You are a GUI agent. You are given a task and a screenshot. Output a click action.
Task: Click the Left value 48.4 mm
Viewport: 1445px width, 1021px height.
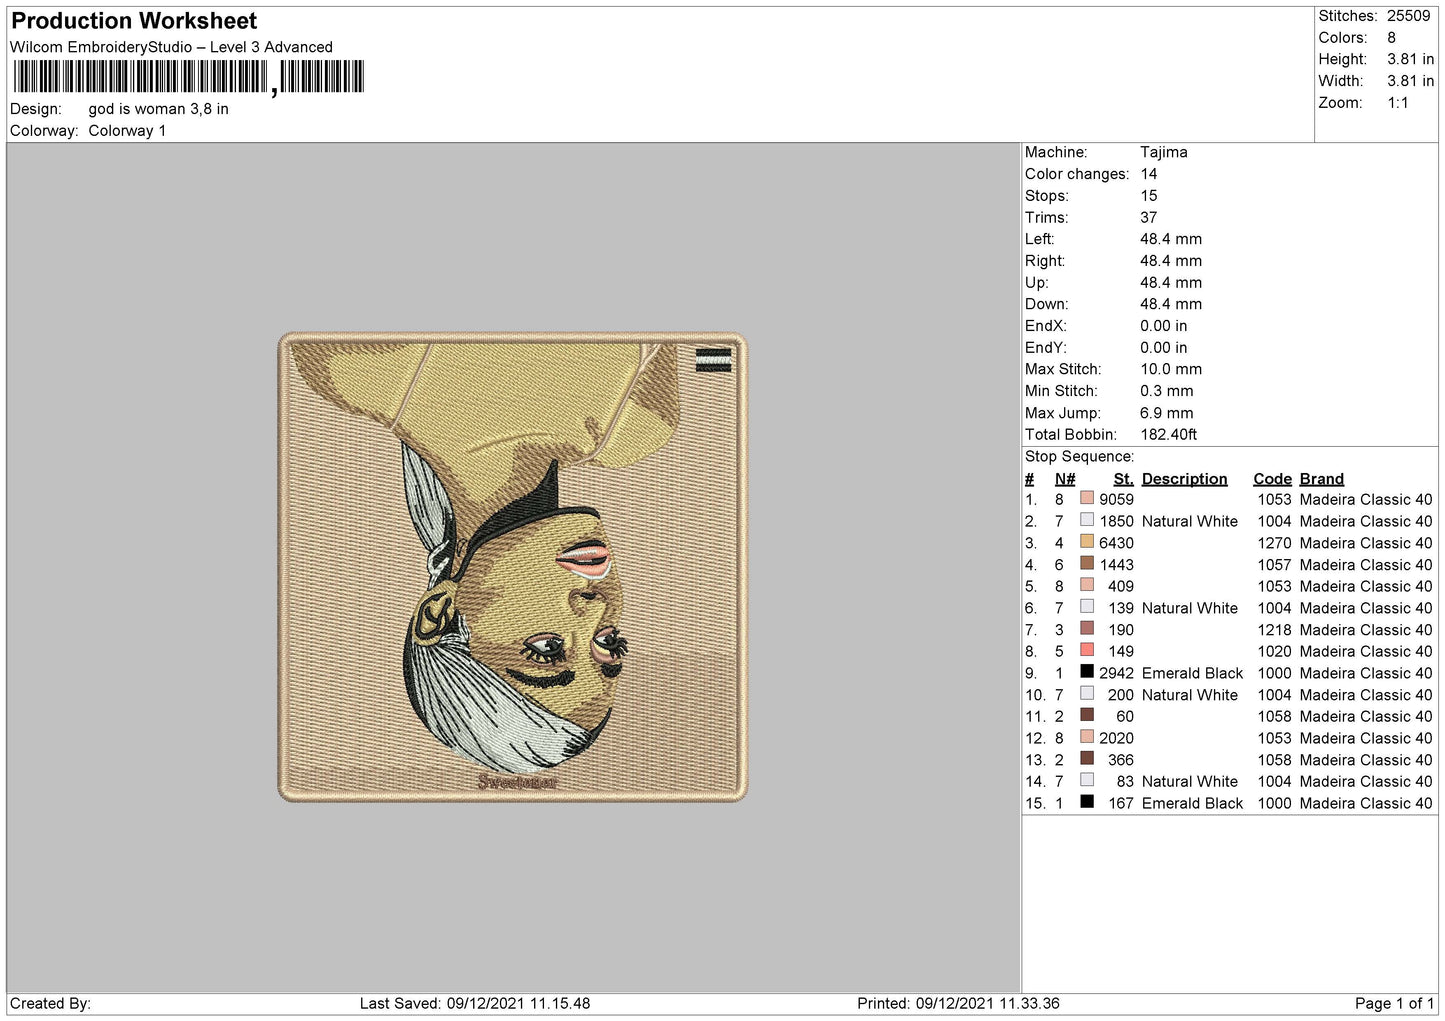tap(1171, 239)
